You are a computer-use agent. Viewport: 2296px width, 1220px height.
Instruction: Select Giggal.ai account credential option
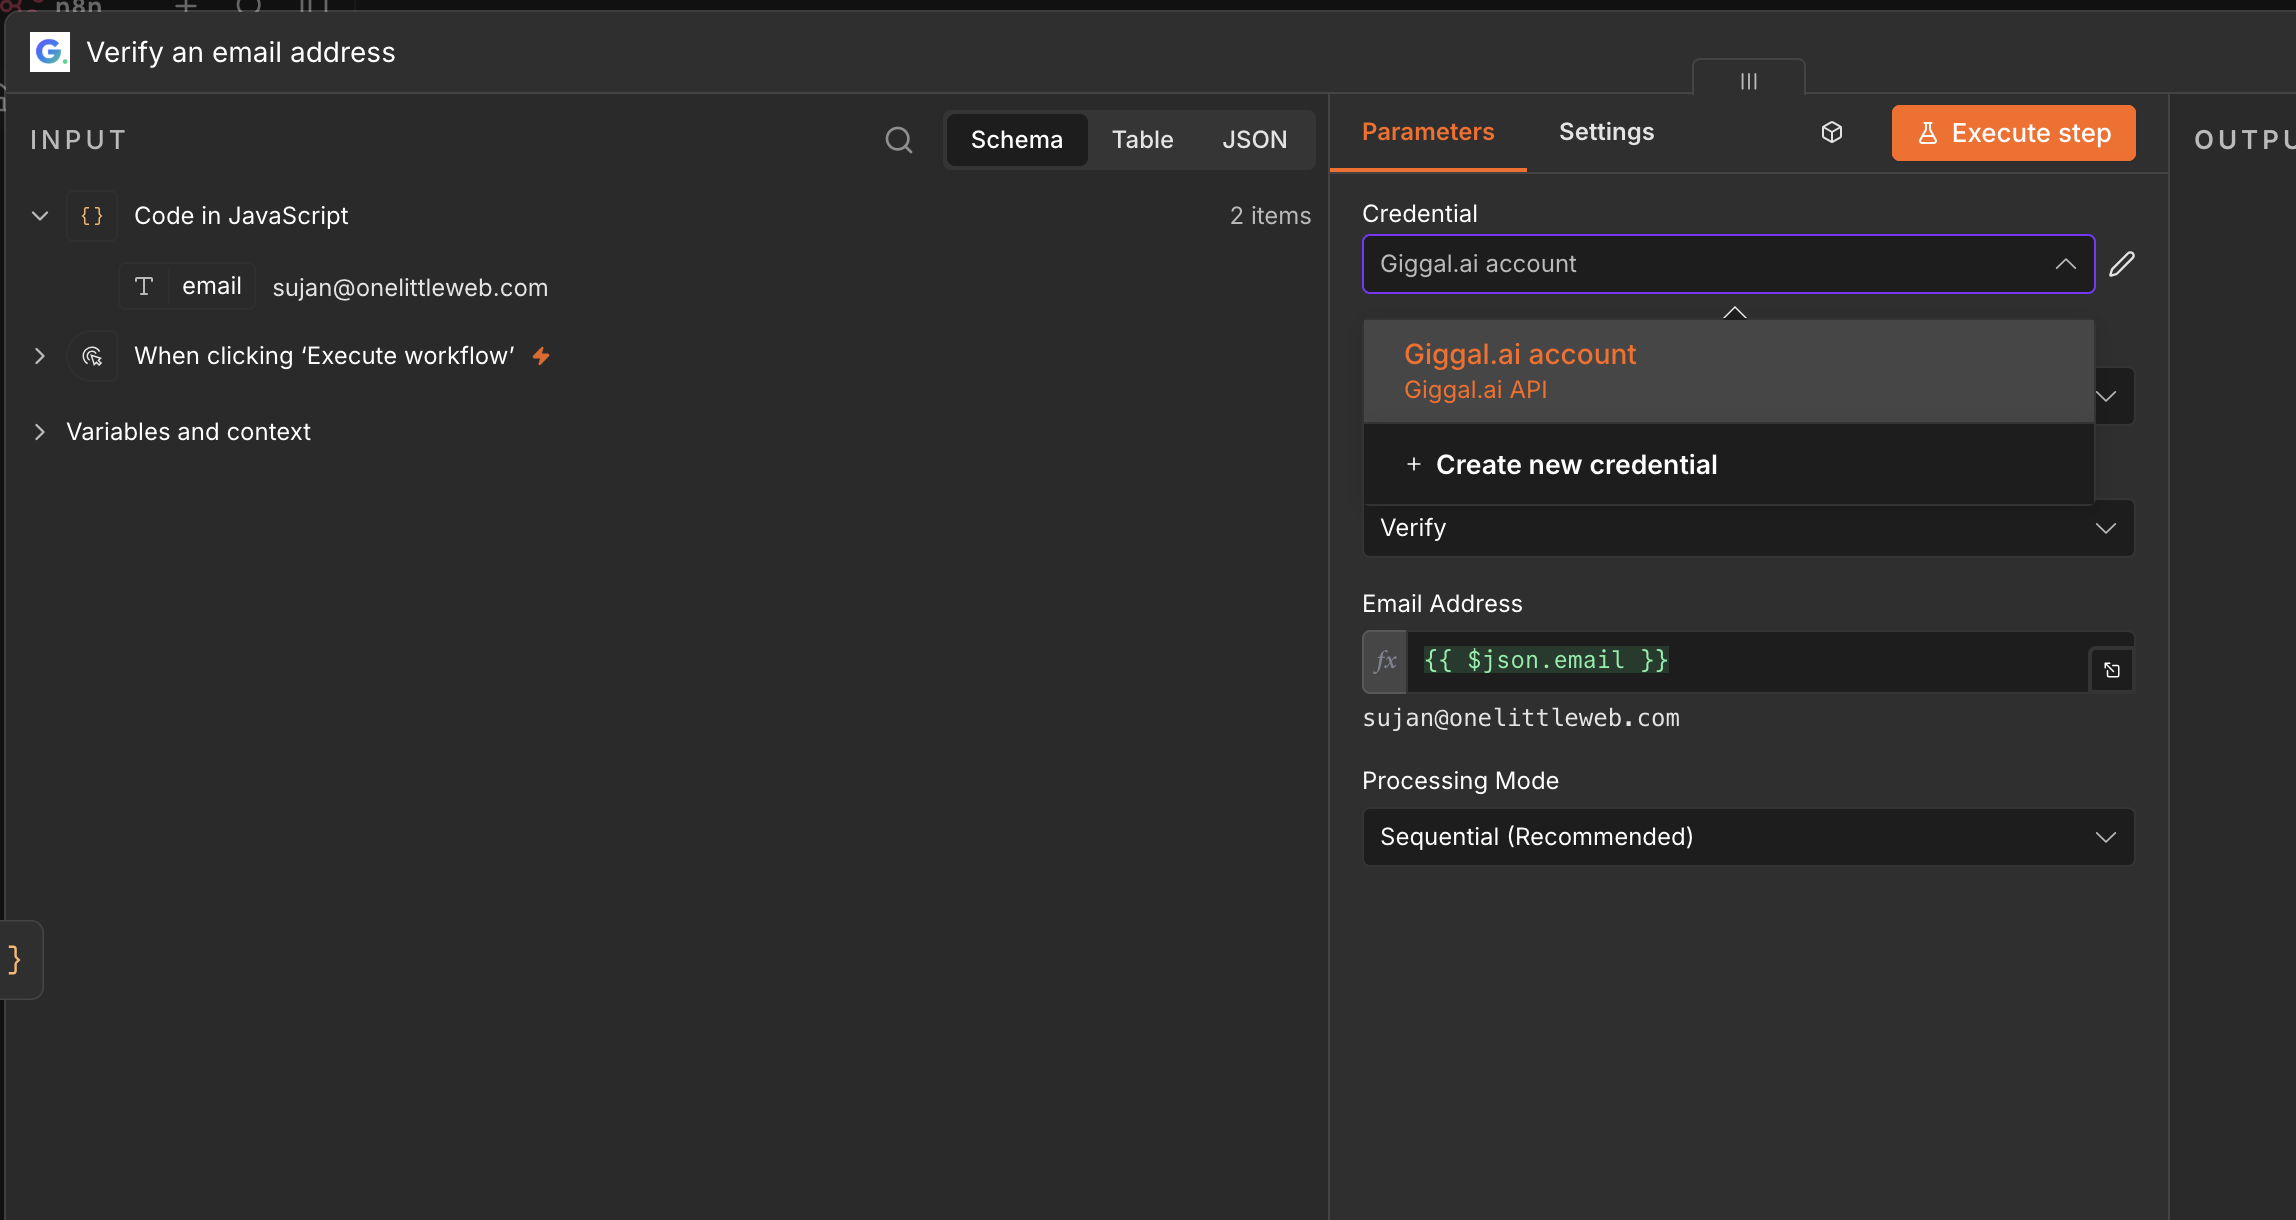[1728, 371]
